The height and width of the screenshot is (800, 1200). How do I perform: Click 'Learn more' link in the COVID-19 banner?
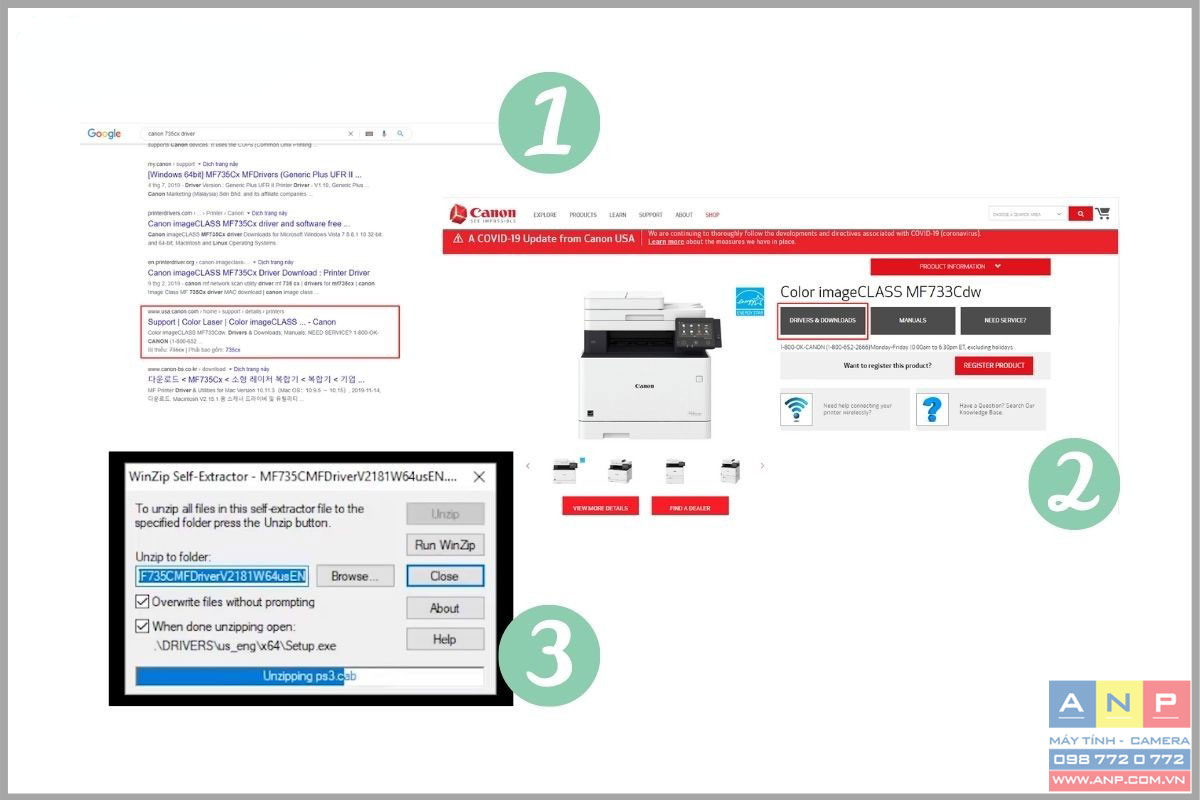(x=666, y=242)
